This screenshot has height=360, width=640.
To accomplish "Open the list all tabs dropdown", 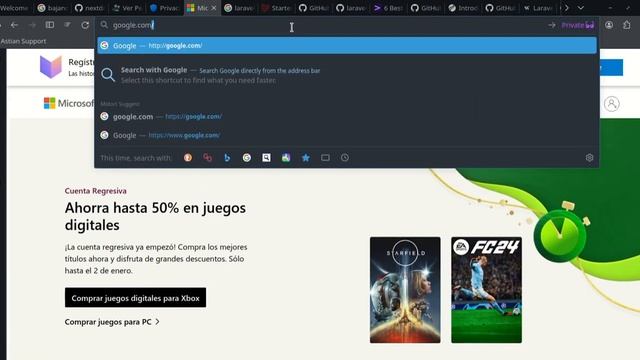I will click(580, 8).
